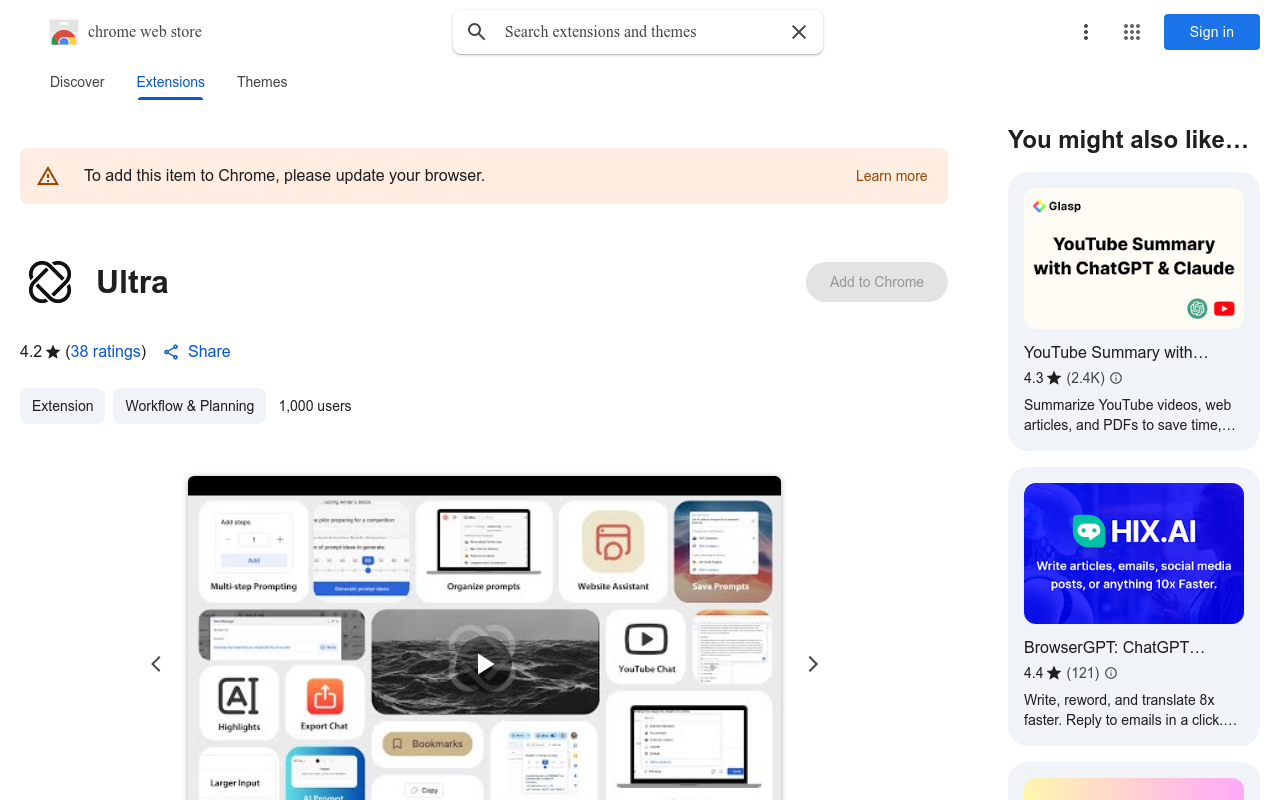Screen dimensions: 1280x800
Task: Click the disabled Add to Chrome button
Action: point(877,282)
